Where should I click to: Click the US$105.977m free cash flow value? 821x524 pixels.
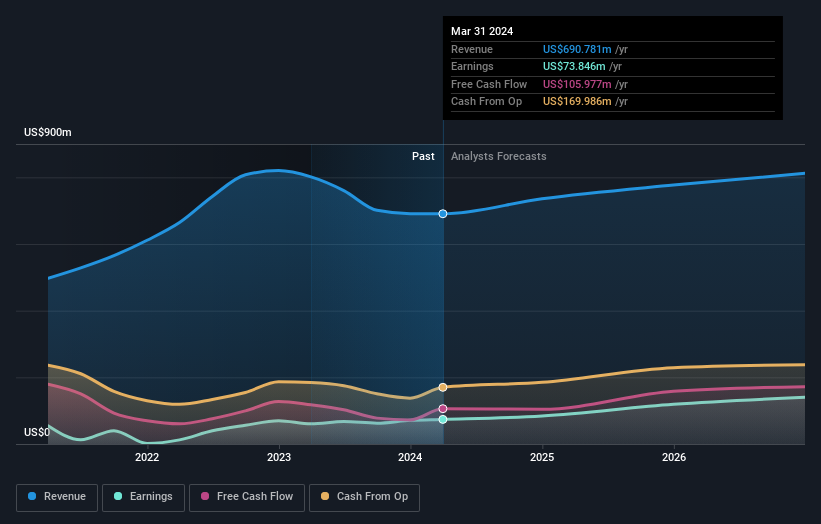coord(577,84)
